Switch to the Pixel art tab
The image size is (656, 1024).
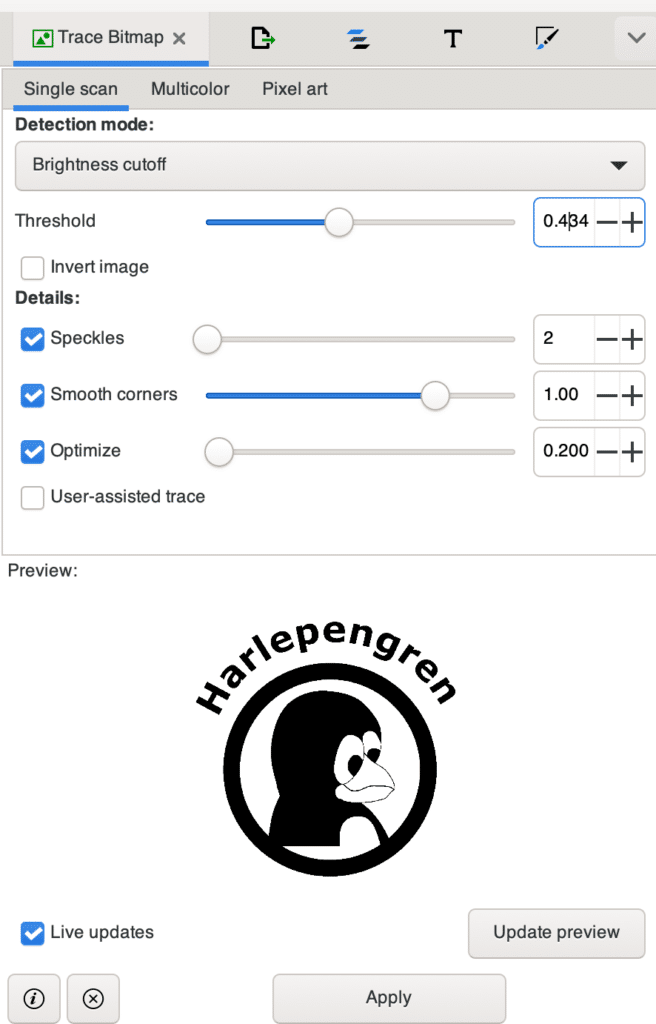click(295, 89)
